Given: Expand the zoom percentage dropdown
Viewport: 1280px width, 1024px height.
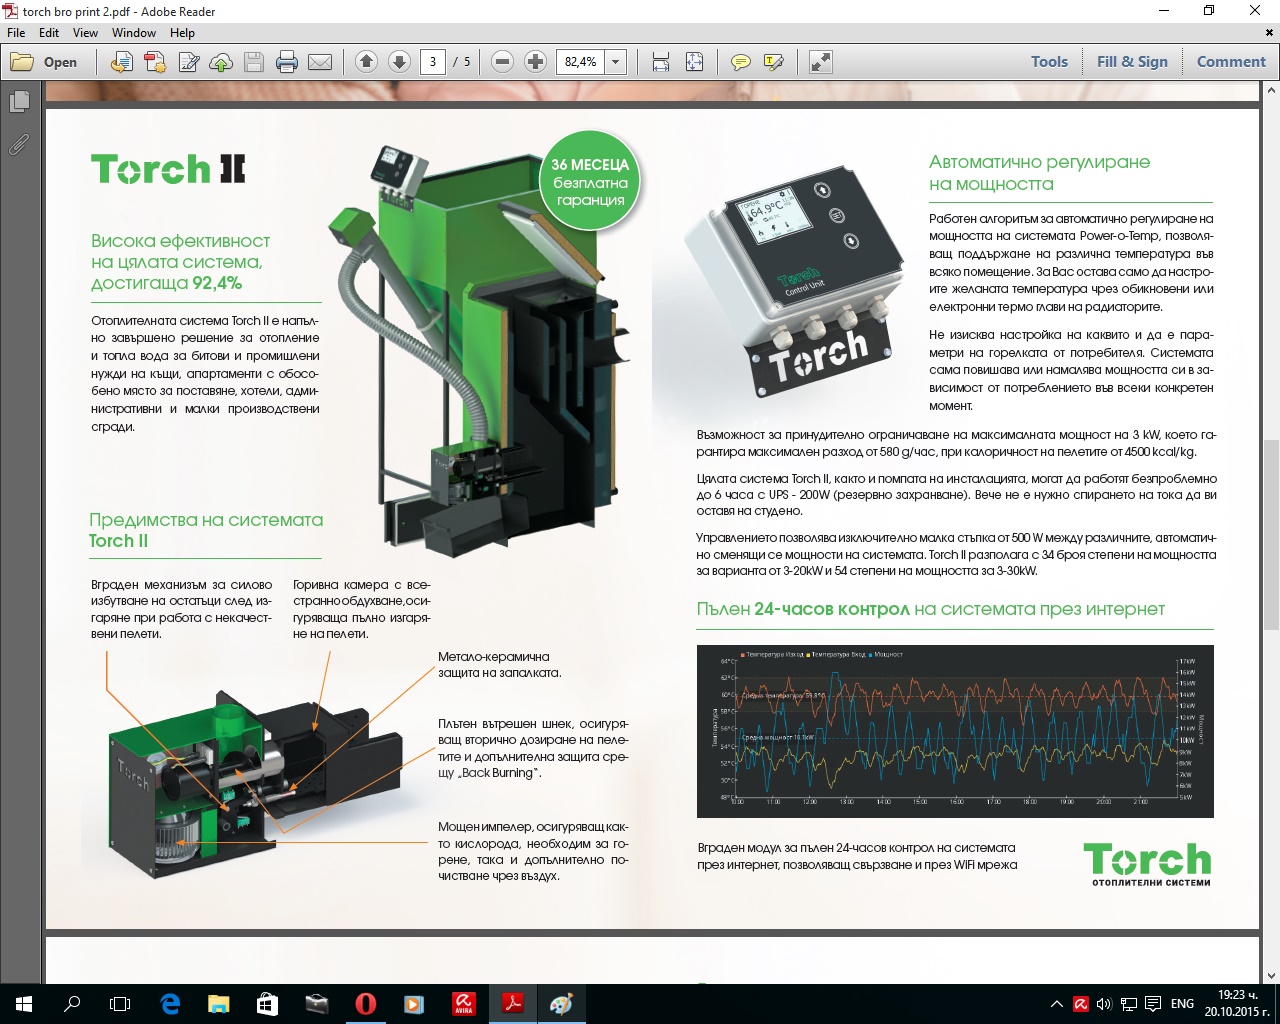Looking at the screenshot, I should (616, 62).
